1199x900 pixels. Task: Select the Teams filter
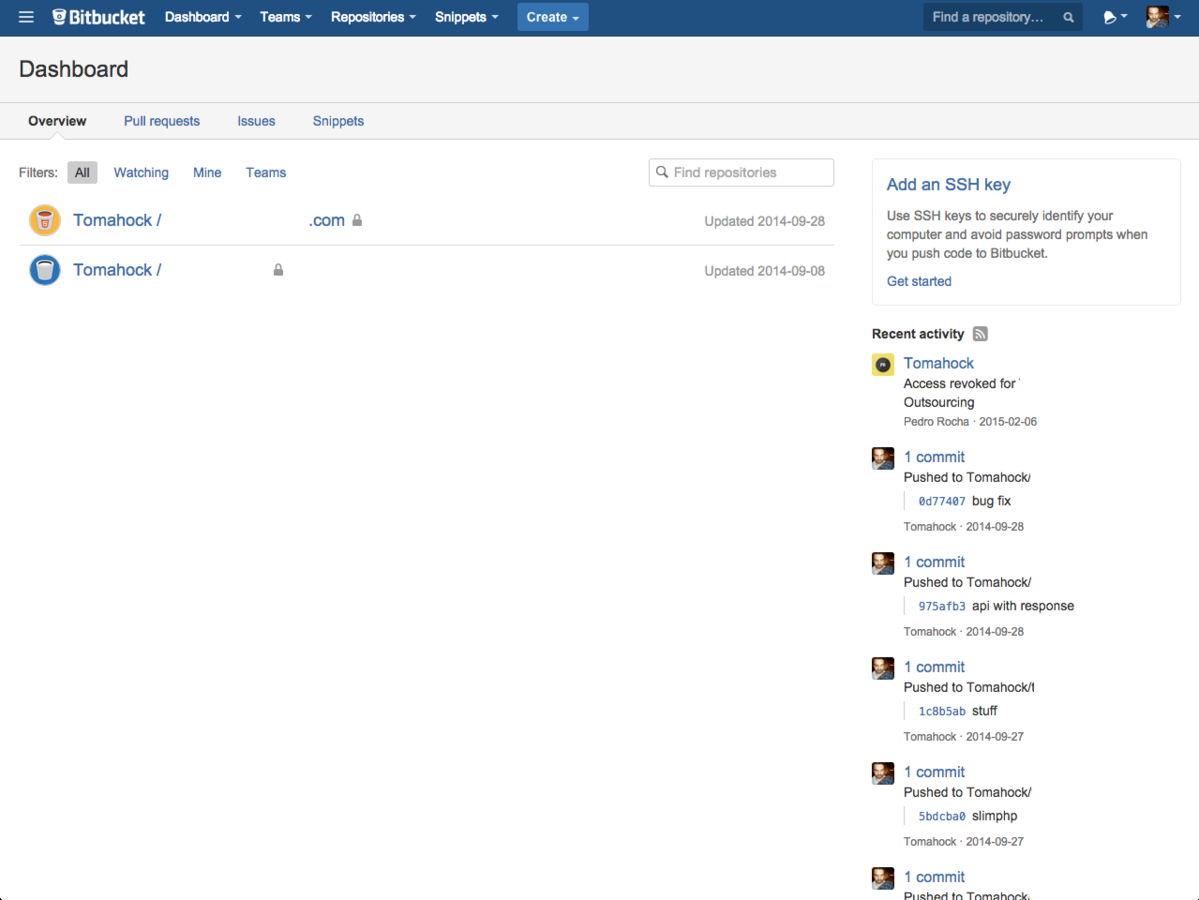[x=265, y=172]
